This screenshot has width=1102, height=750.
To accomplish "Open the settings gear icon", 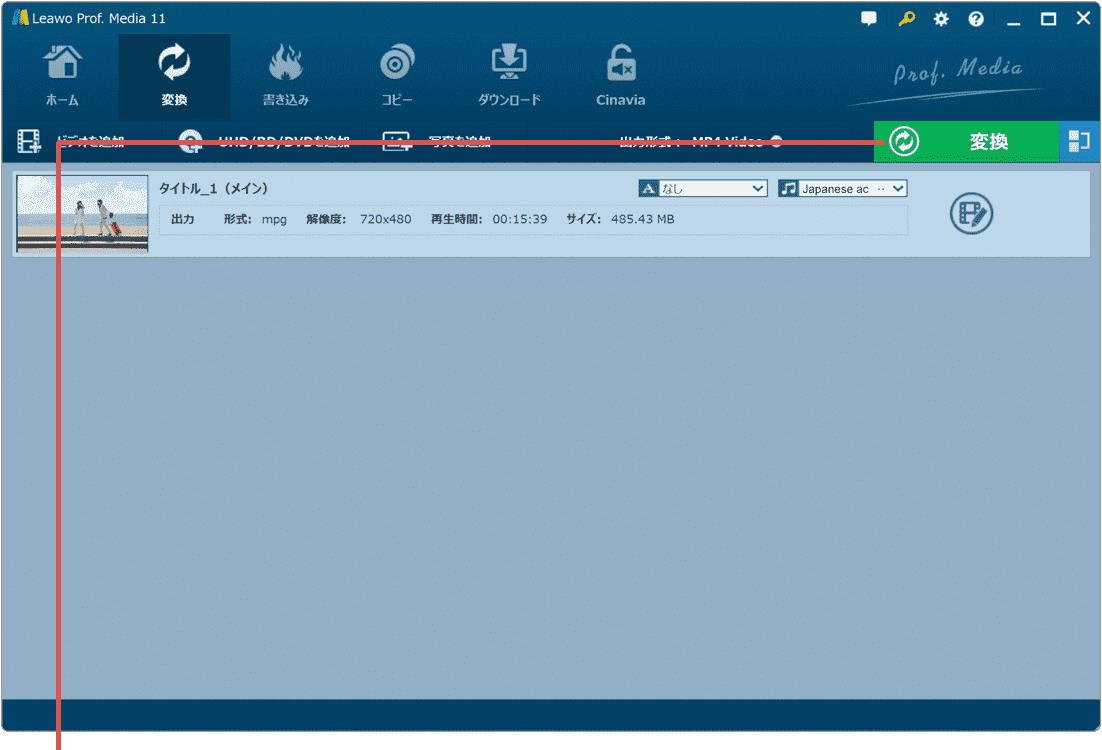I will [940, 18].
